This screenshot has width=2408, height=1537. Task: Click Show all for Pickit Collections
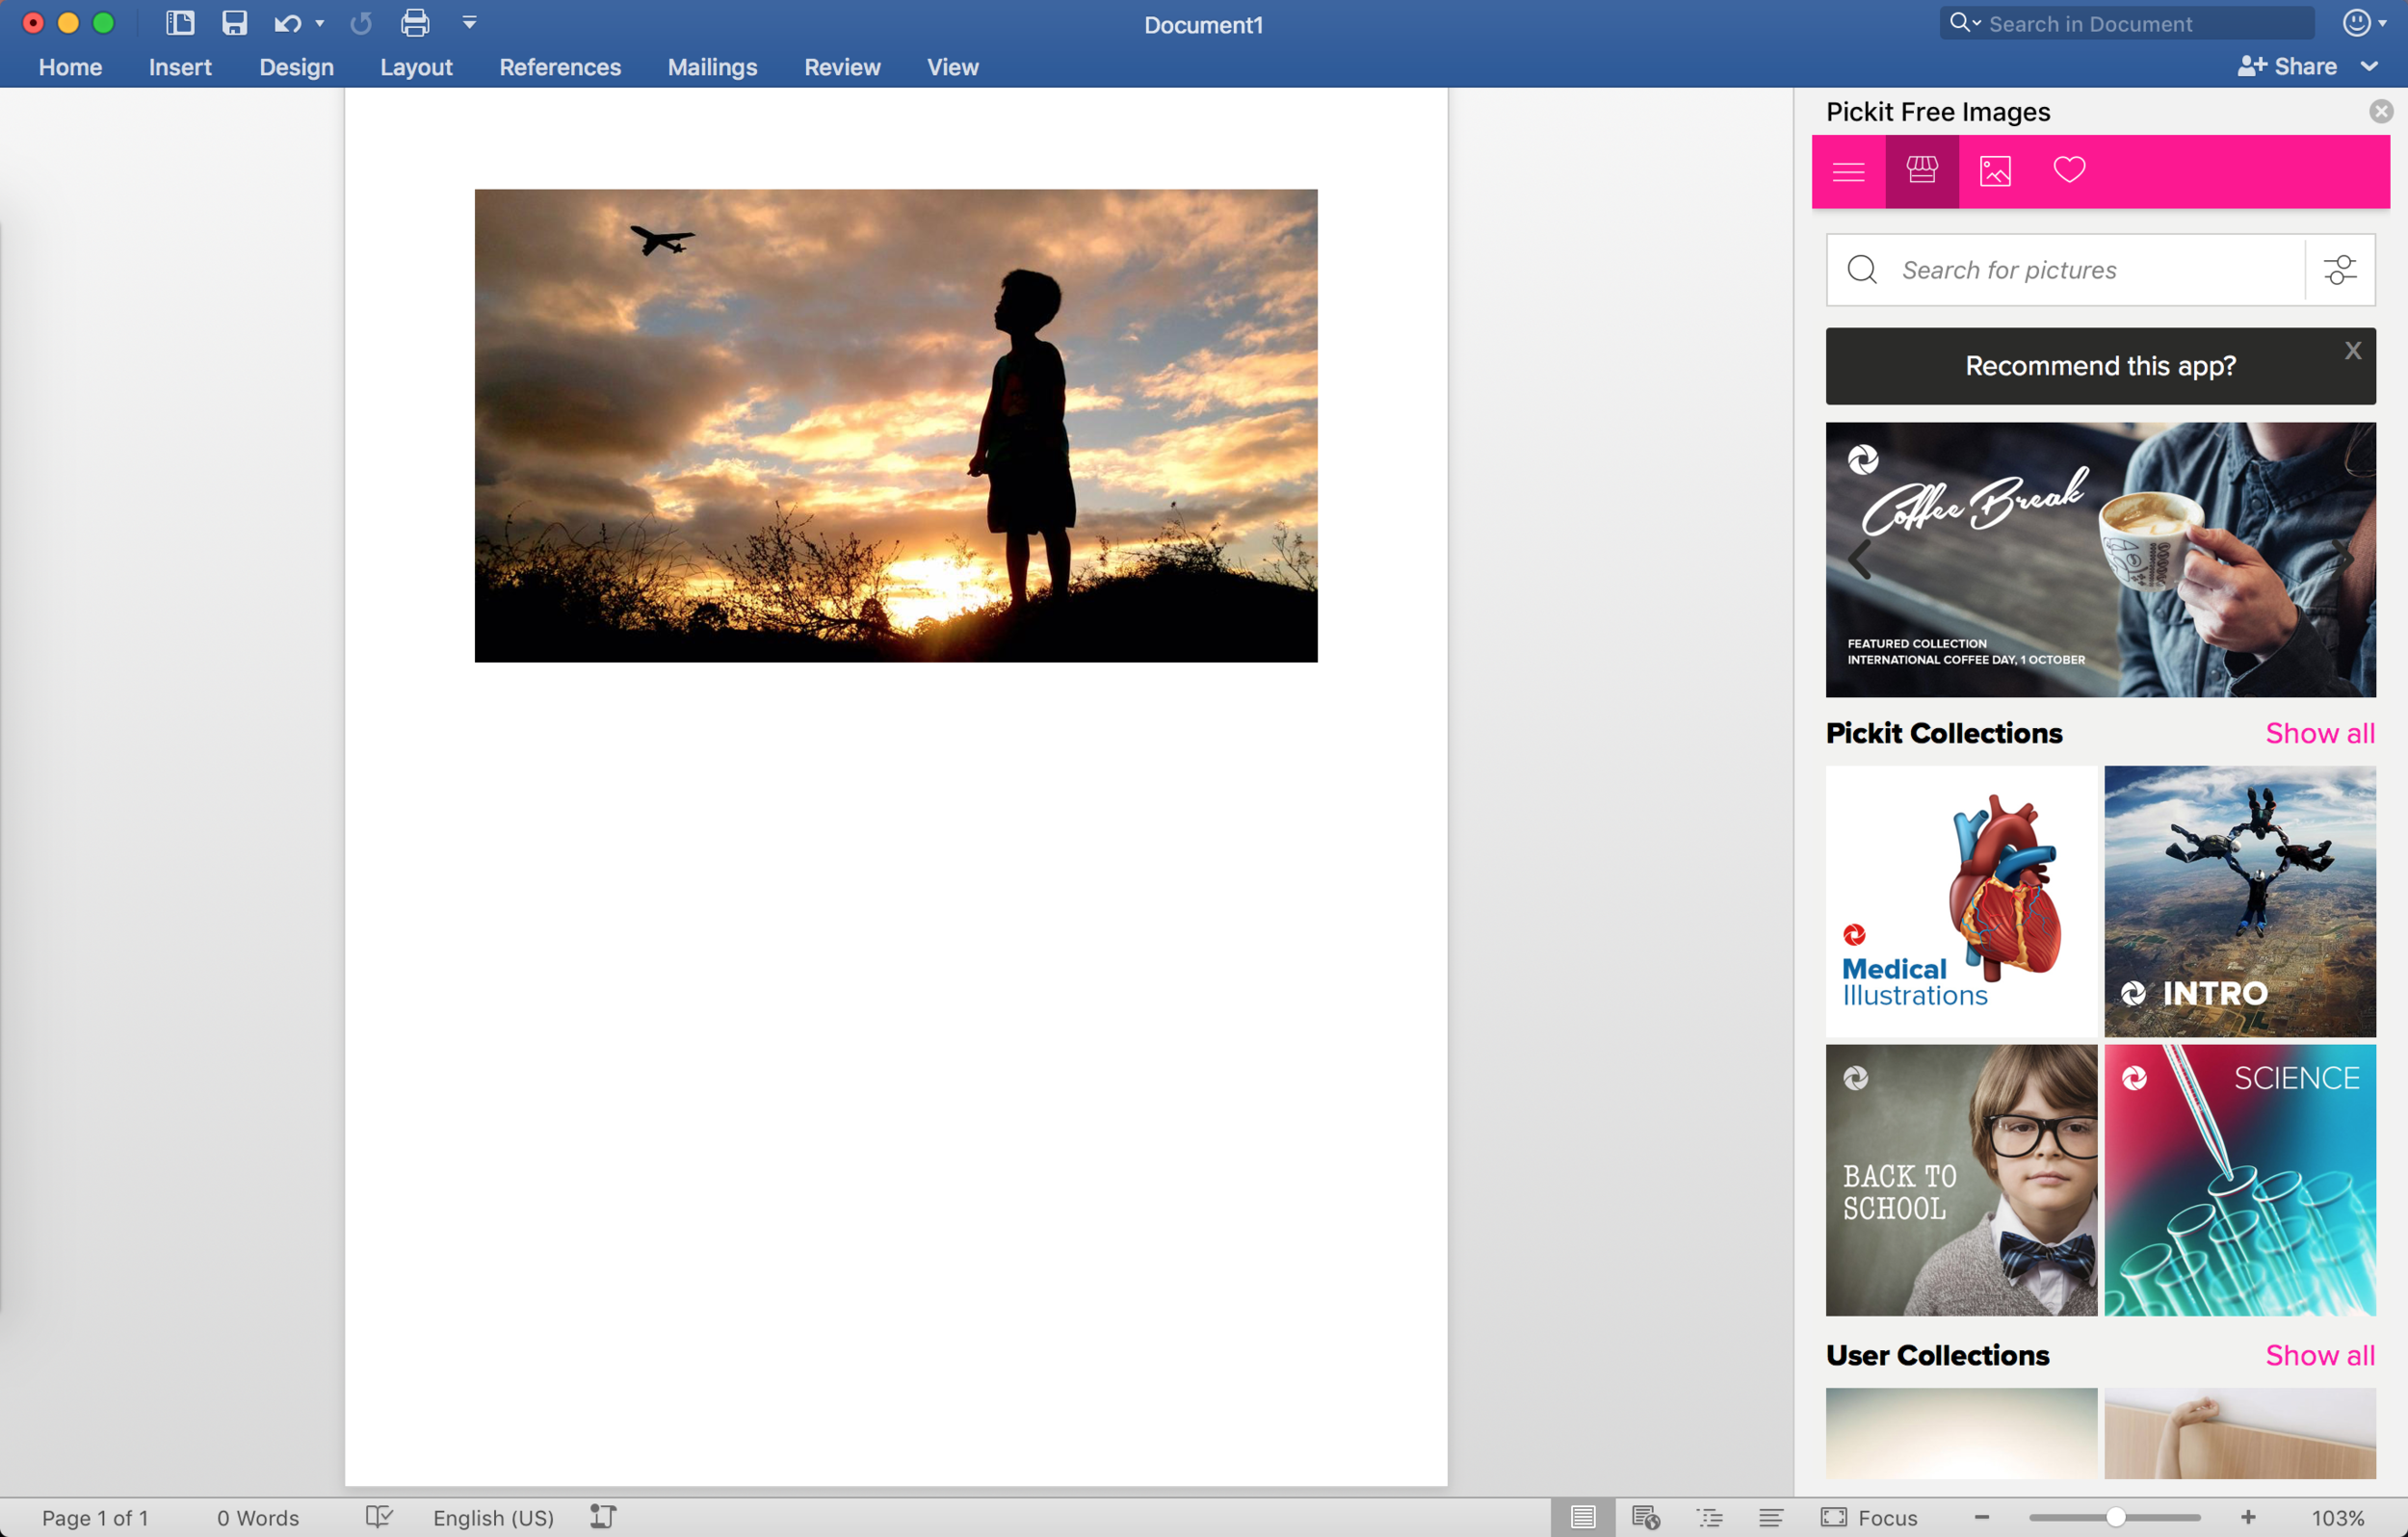tap(2319, 733)
